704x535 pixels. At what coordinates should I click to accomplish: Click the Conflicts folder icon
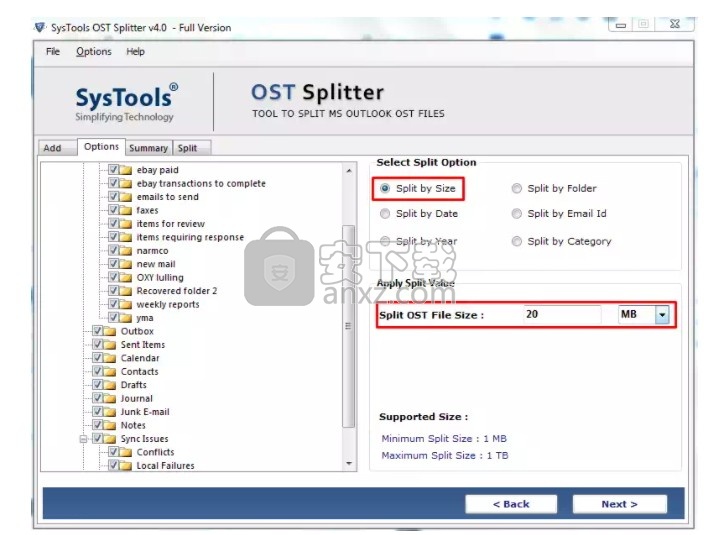[126, 452]
